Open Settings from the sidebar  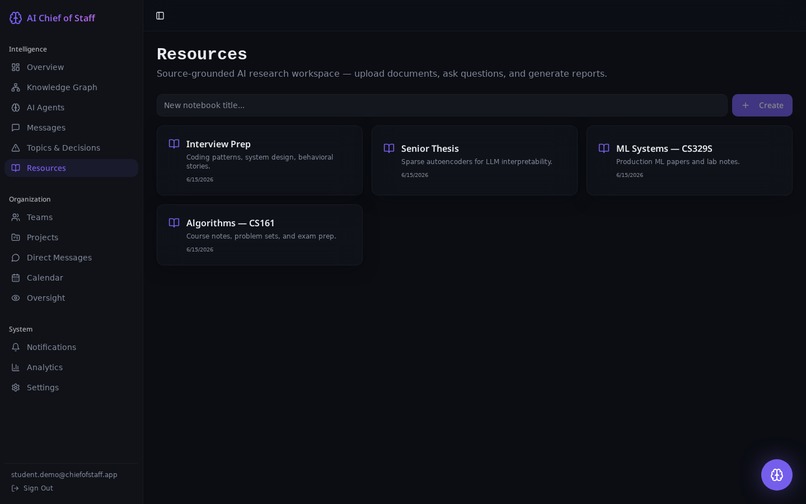(71, 387)
